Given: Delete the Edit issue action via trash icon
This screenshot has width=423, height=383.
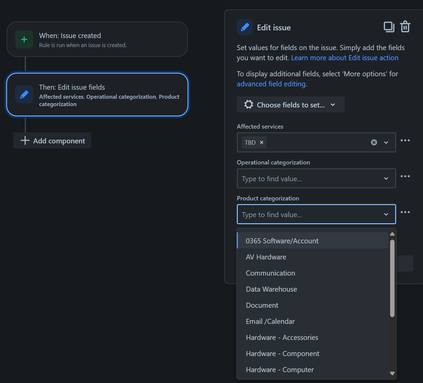Looking at the screenshot, I should (405, 27).
